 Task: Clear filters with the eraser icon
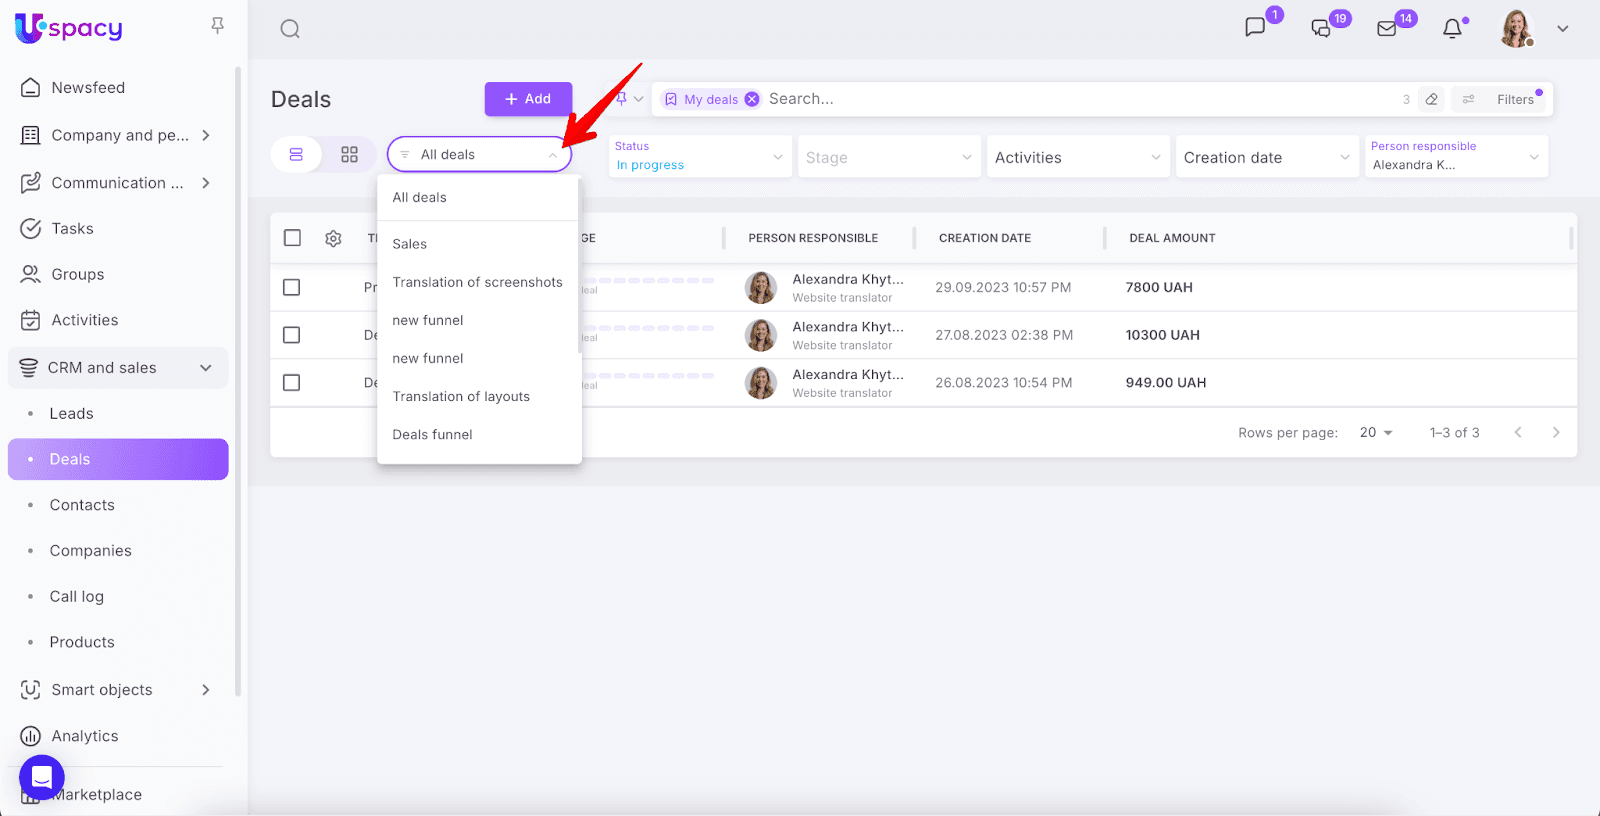[x=1431, y=99]
